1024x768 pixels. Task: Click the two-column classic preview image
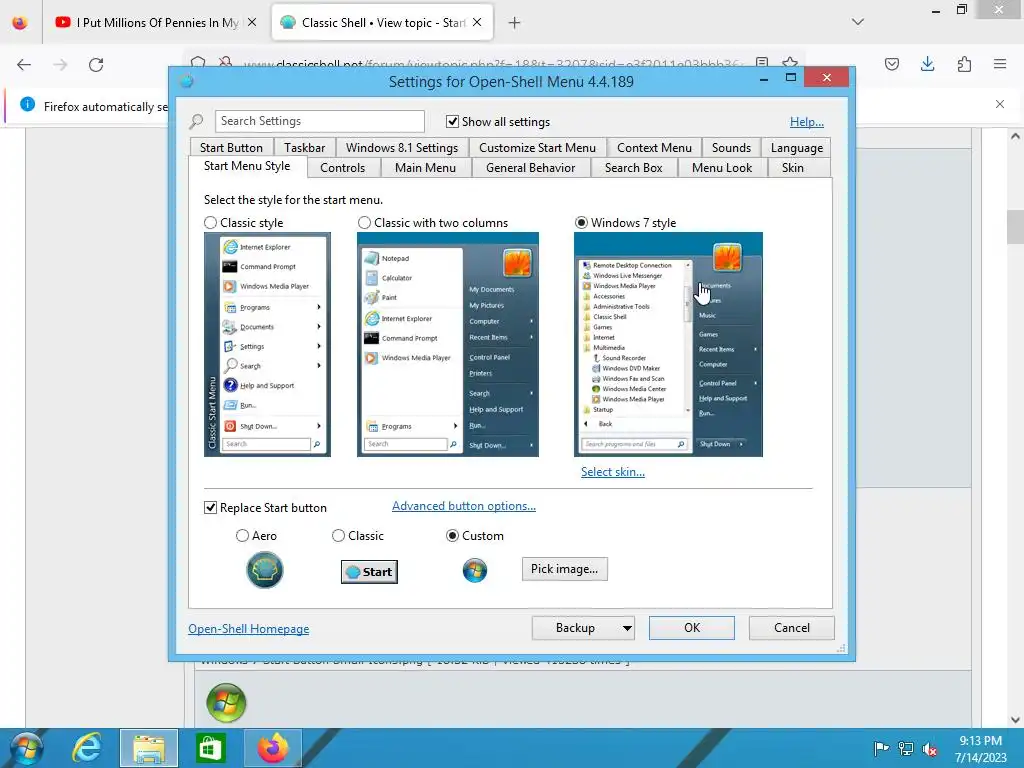click(448, 344)
